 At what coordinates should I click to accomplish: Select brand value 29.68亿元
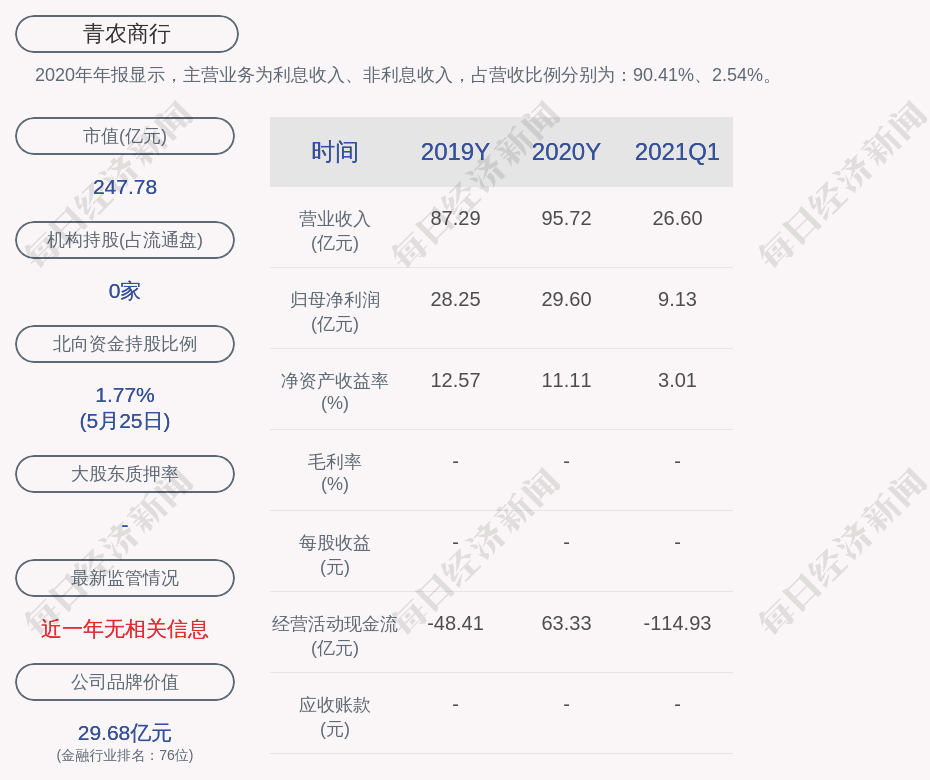coord(125,733)
